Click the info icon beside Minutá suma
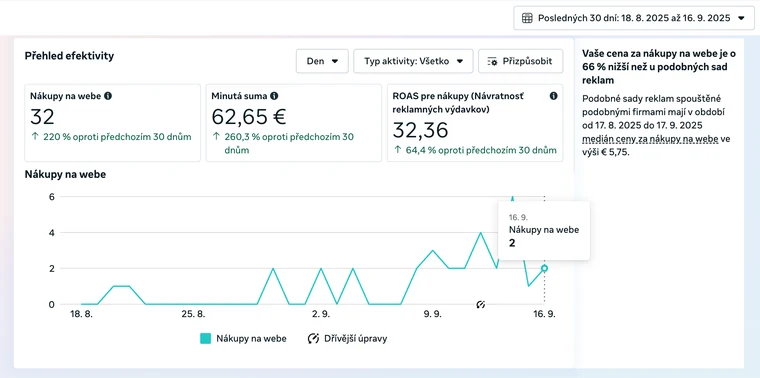Screen dimensions: 760x378 [x=274, y=96]
